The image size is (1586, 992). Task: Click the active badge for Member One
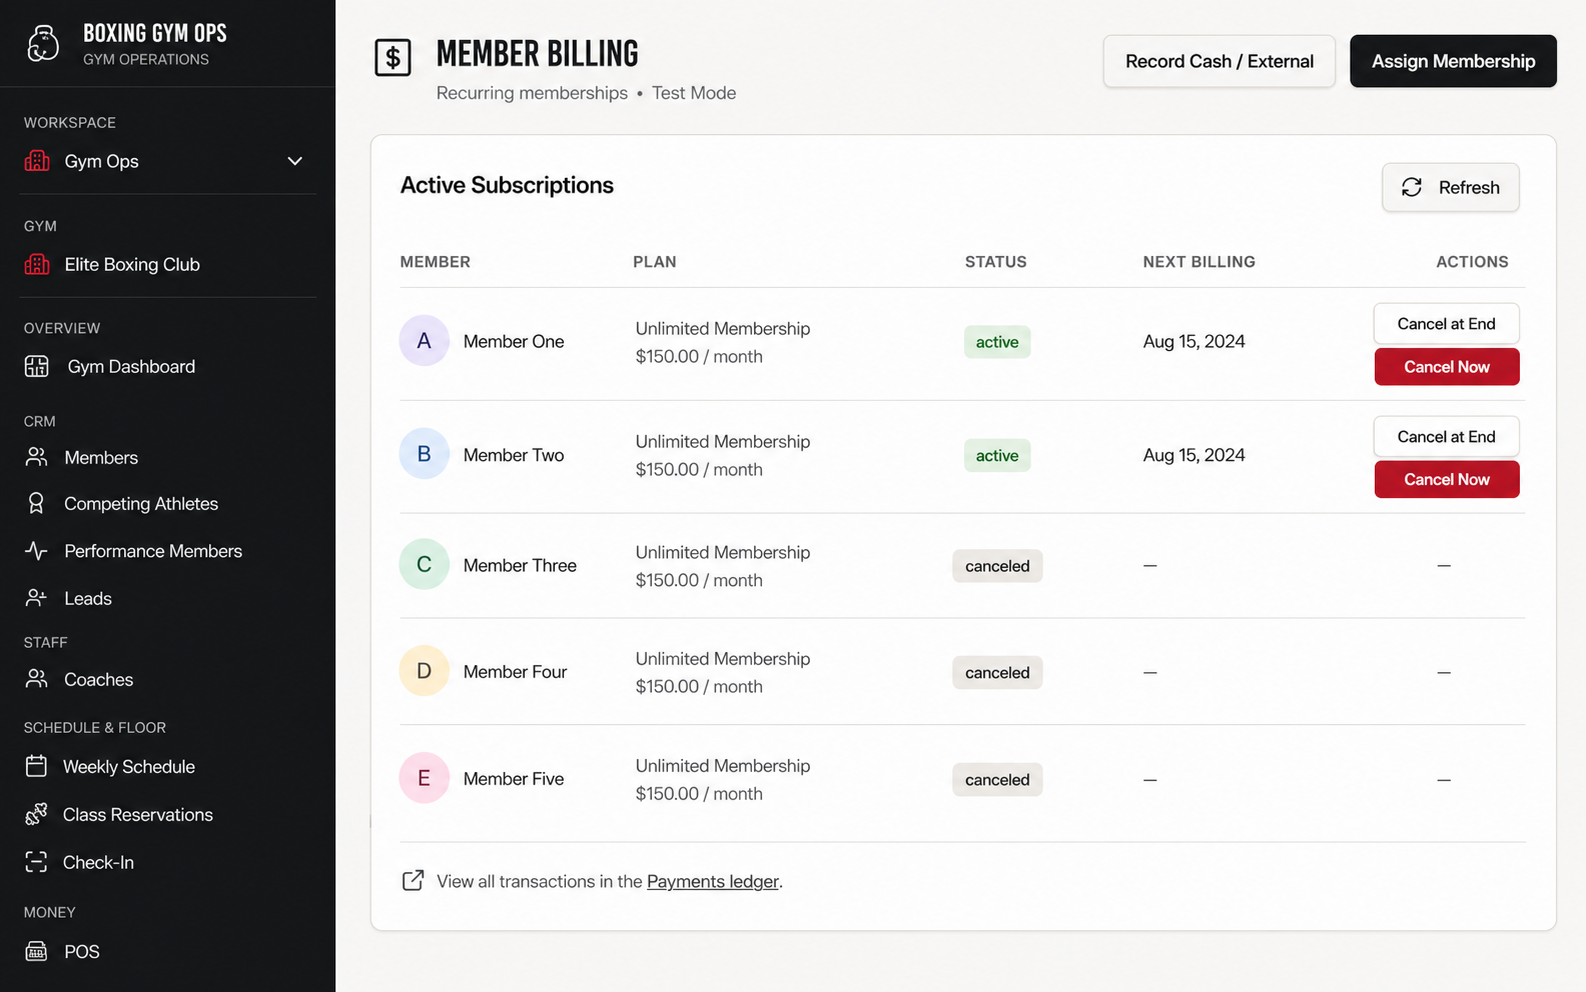997,342
